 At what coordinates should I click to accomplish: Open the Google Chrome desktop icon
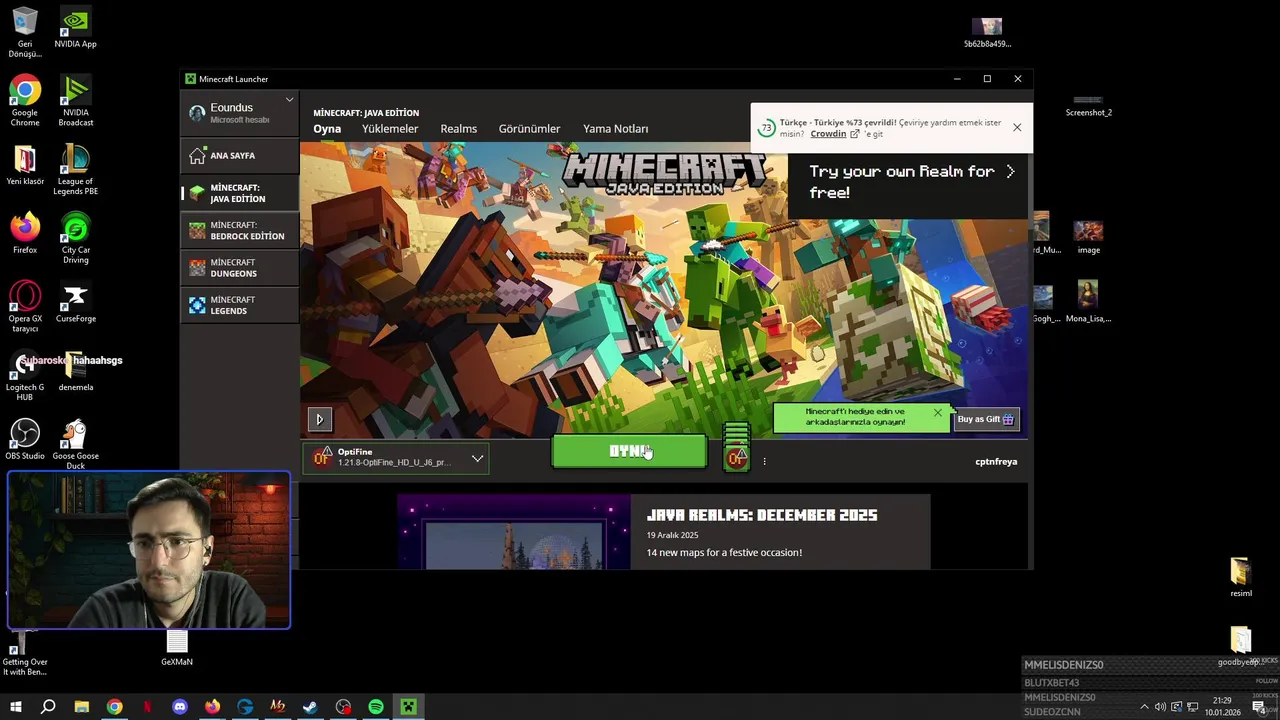tap(25, 102)
